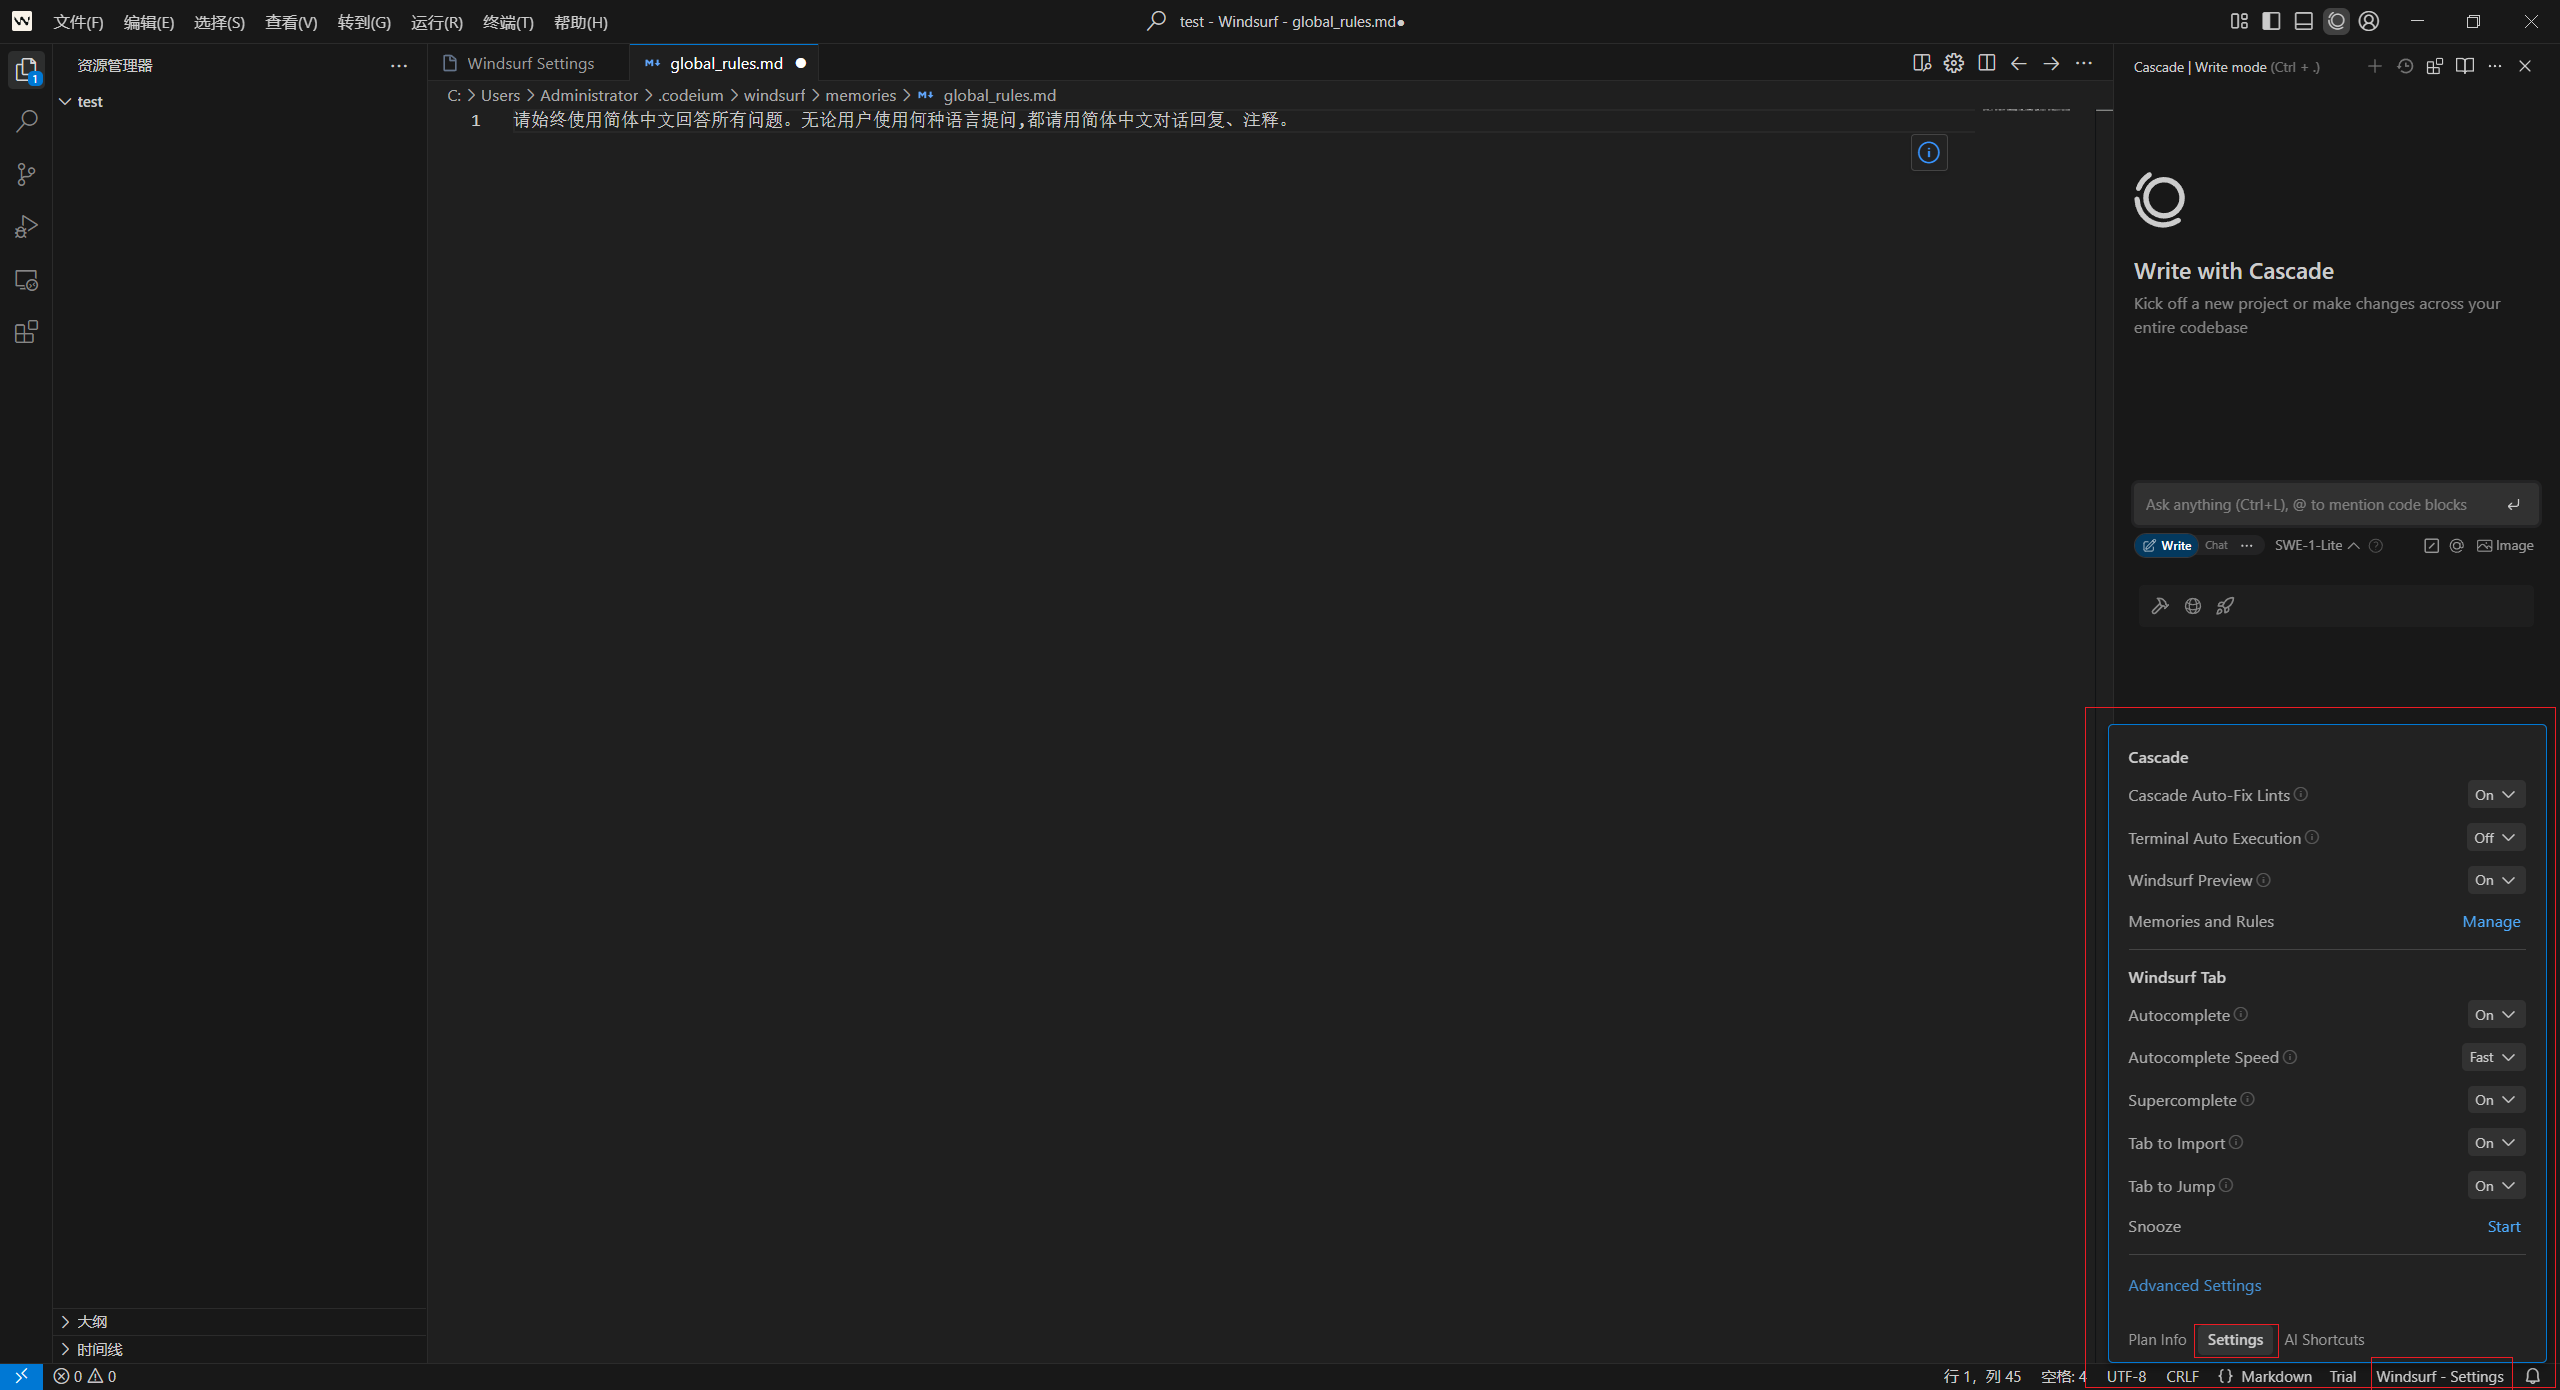Expand the 大纲 outline section

[92, 1322]
